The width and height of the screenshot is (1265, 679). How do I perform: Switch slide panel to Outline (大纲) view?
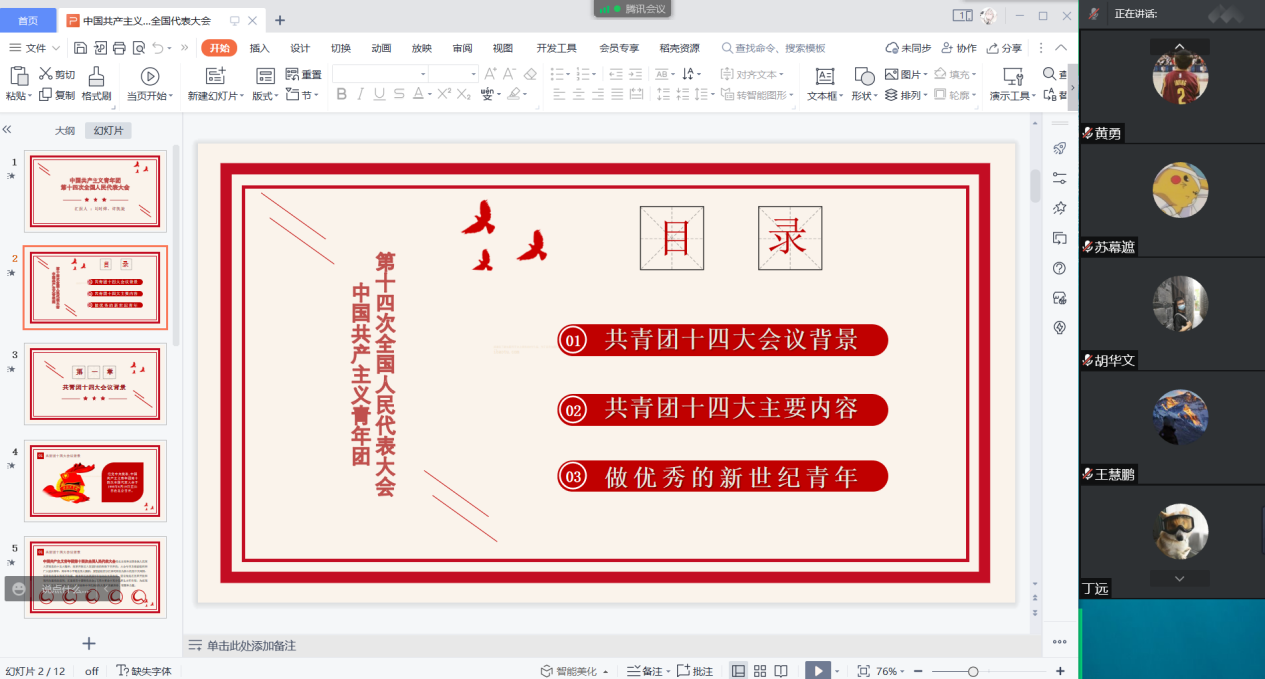(64, 130)
